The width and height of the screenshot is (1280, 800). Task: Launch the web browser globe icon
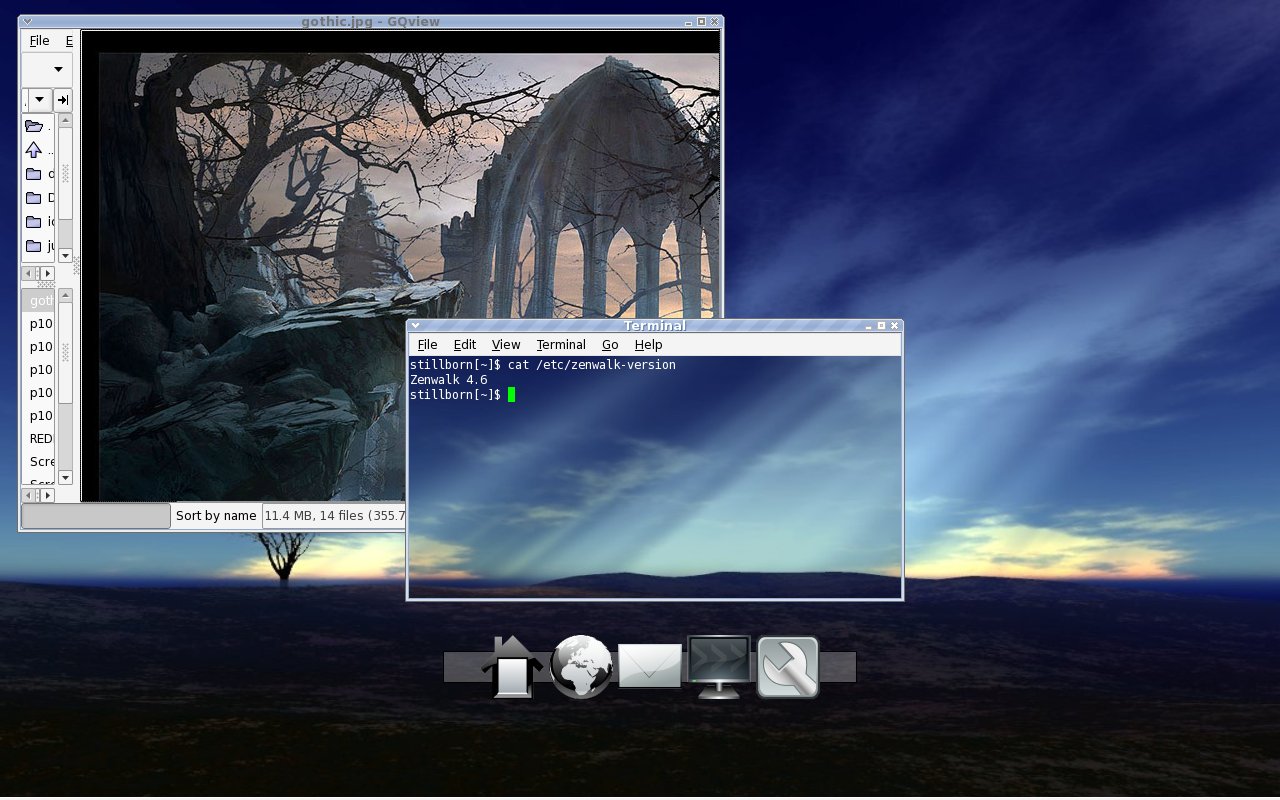point(581,667)
